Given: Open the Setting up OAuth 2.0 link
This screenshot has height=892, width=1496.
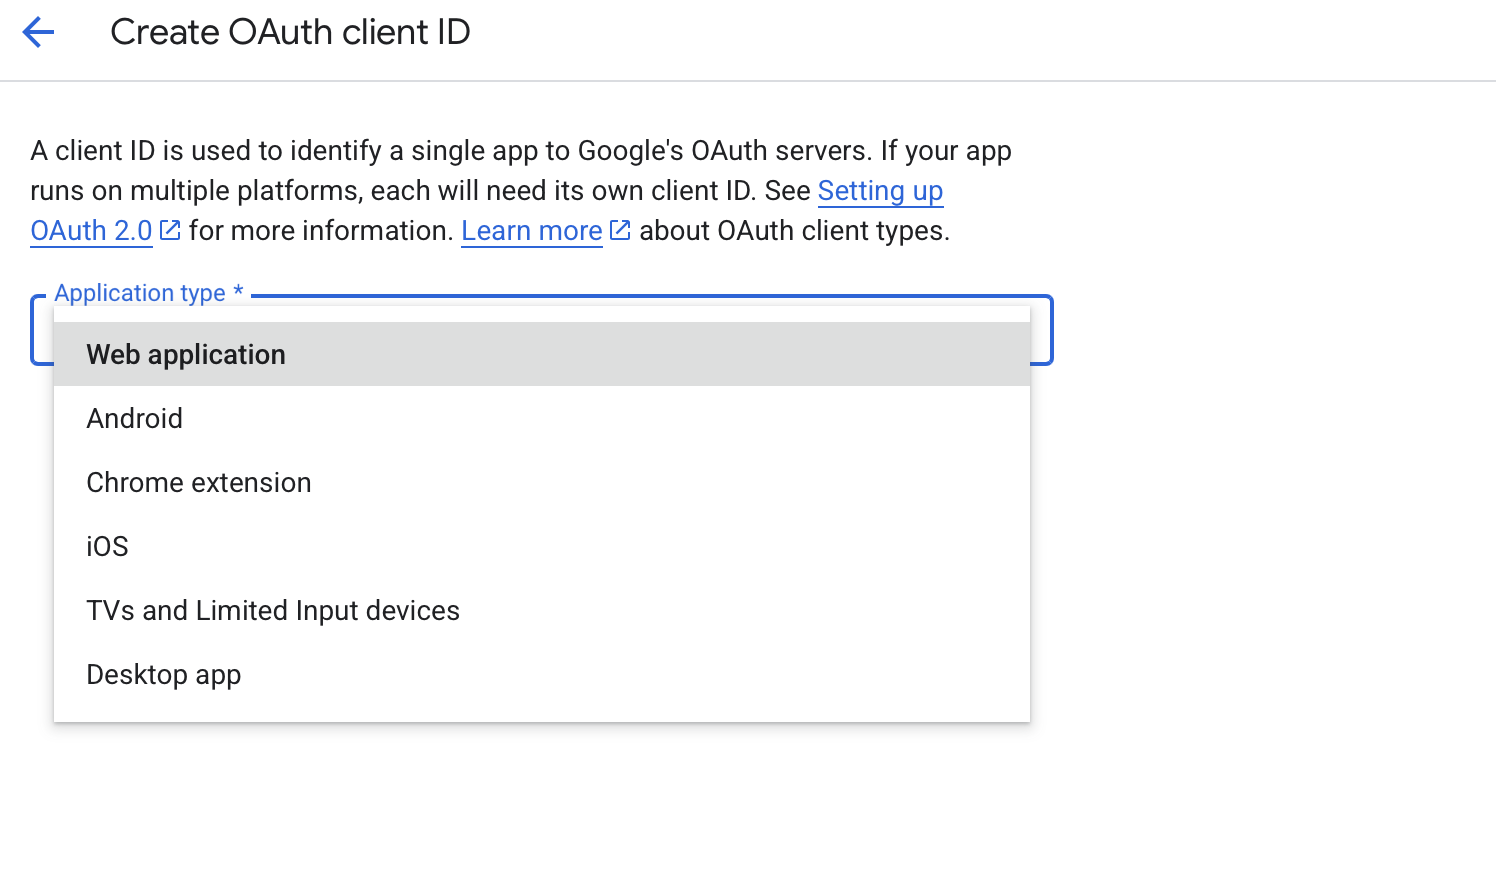Looking at the screenshot, I should point(880,191).
